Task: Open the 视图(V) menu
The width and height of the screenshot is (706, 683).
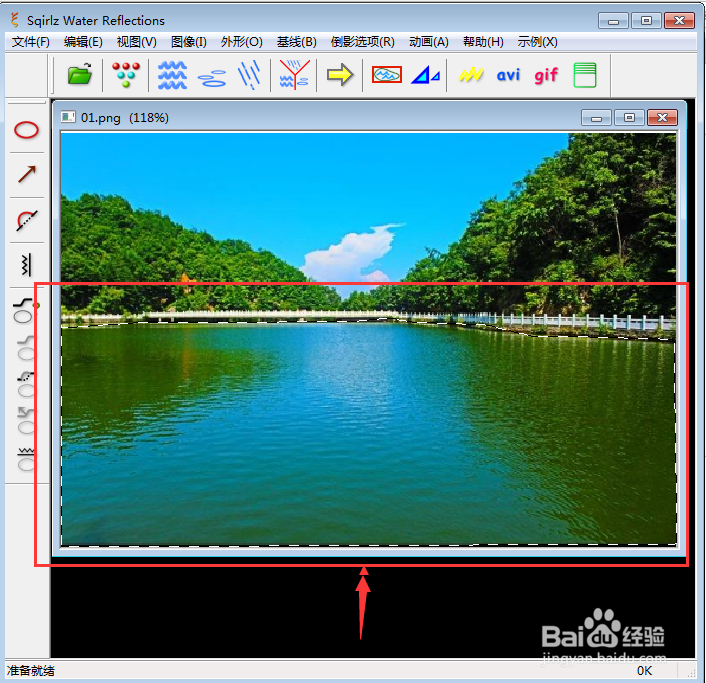Action: click(136, 42)
